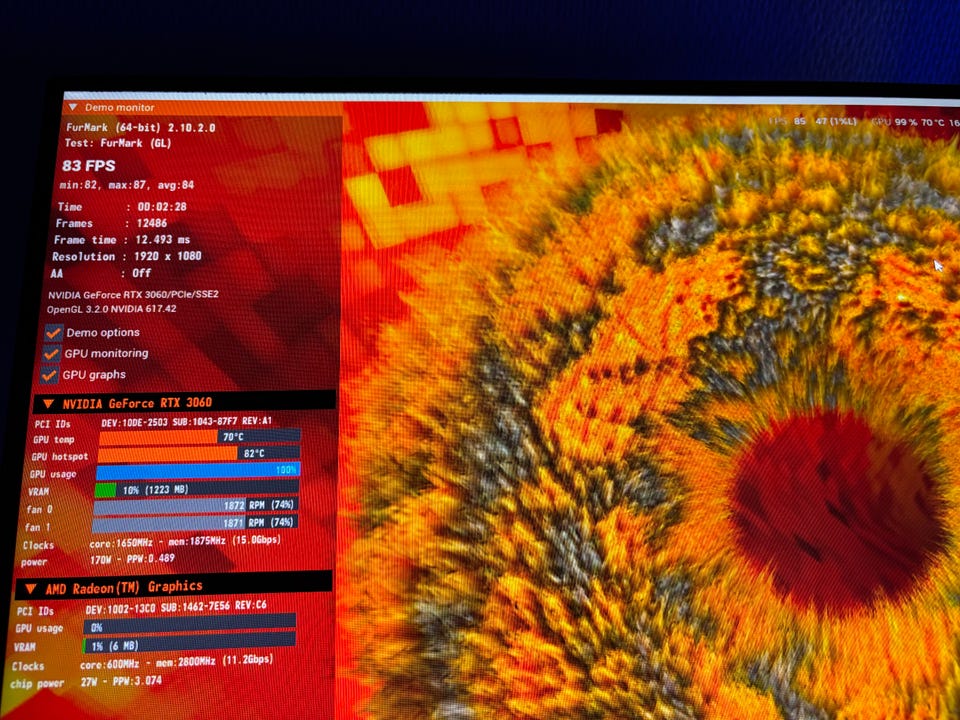This screenshot has height=720, width=960.
Task: Disable the GPU monitoring checkbox
Action: pos(51,354)
